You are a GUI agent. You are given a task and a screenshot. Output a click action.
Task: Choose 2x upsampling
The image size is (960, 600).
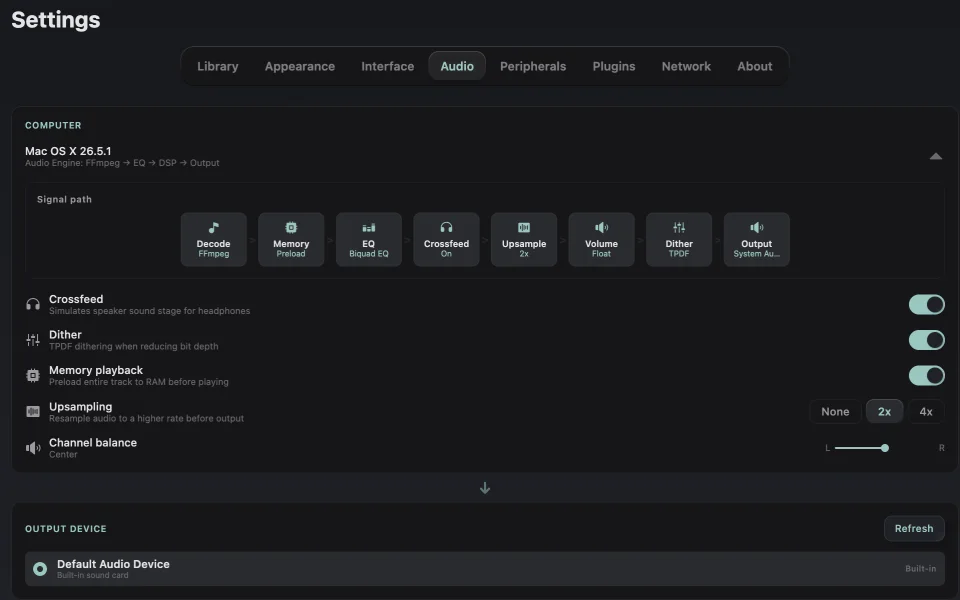(x=884, y=411)
